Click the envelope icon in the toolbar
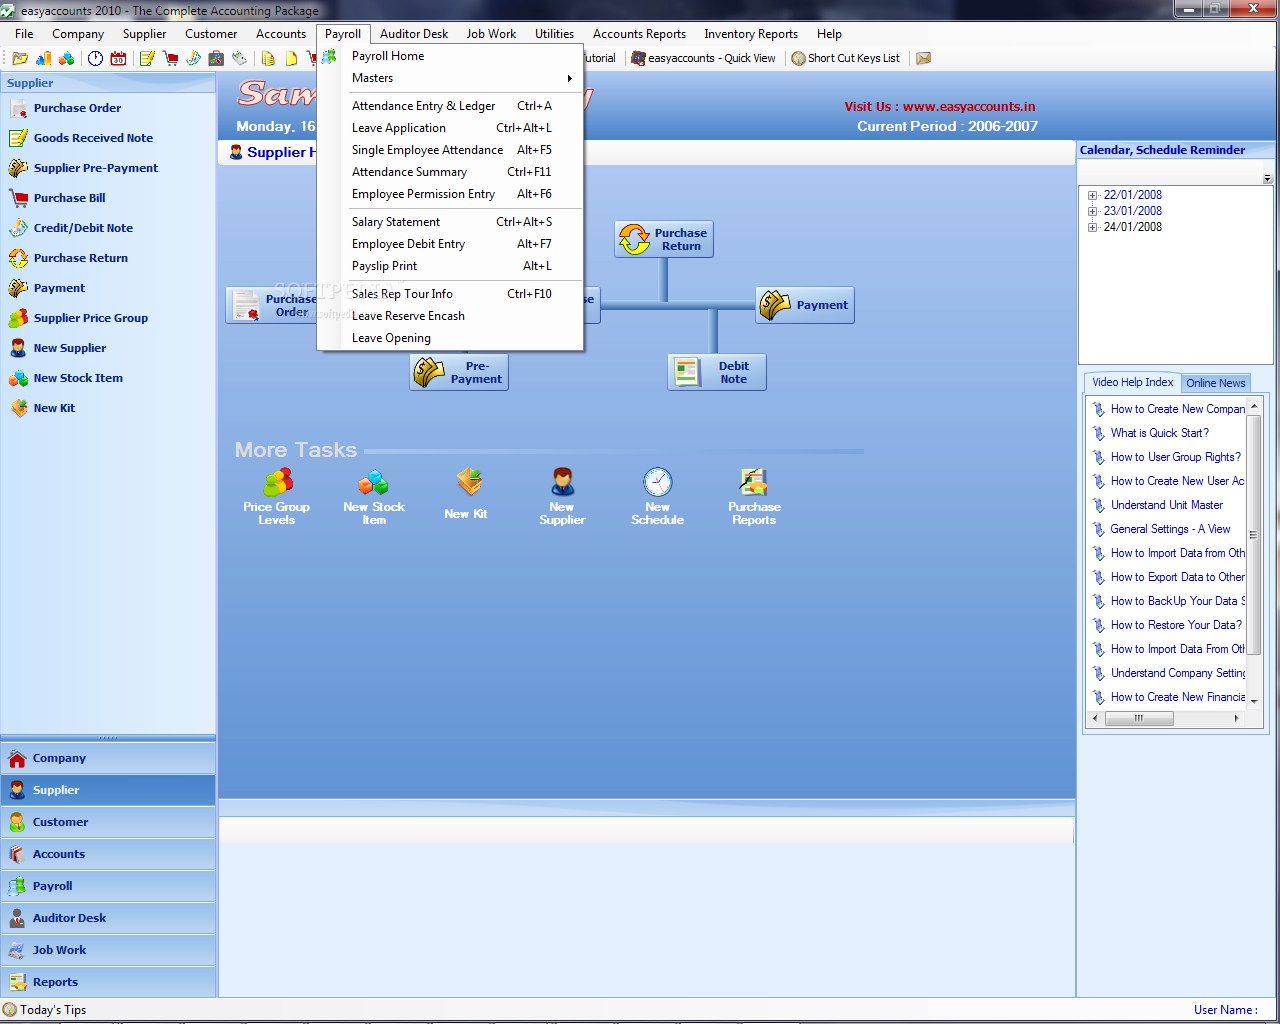Viewport: 1280px width, 1024px height. [924, 58]
